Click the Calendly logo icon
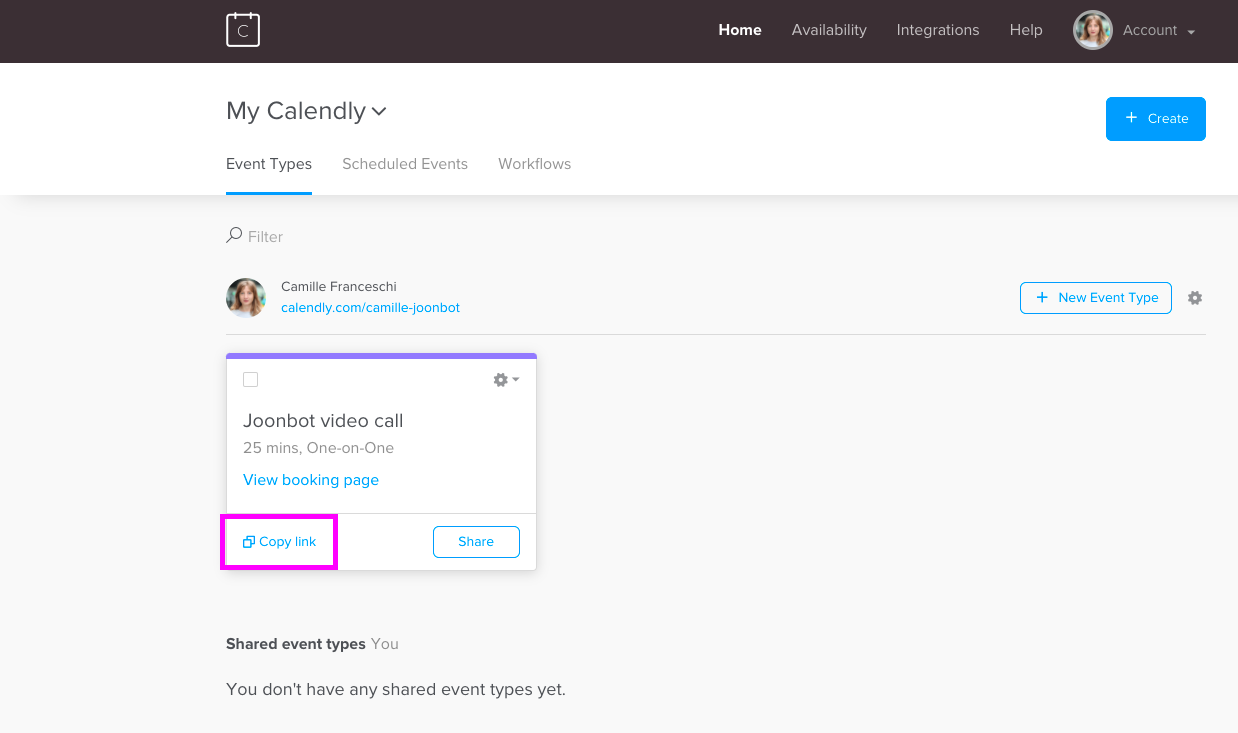 (243, 30)
